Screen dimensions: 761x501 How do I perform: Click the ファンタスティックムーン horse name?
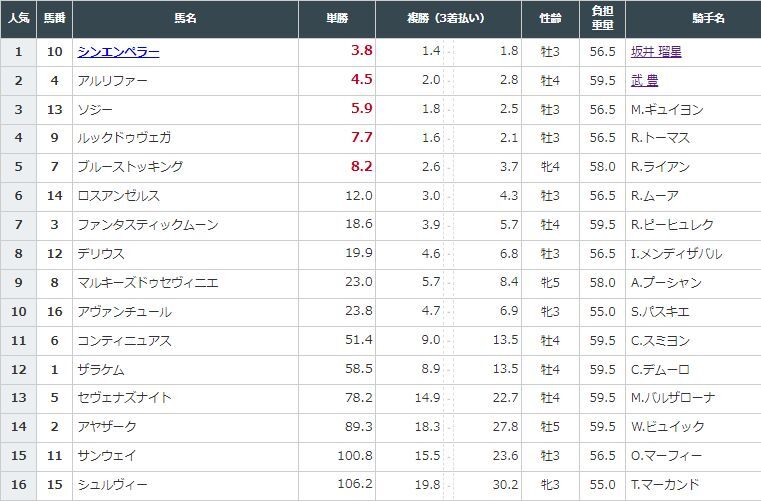[148, 225]
